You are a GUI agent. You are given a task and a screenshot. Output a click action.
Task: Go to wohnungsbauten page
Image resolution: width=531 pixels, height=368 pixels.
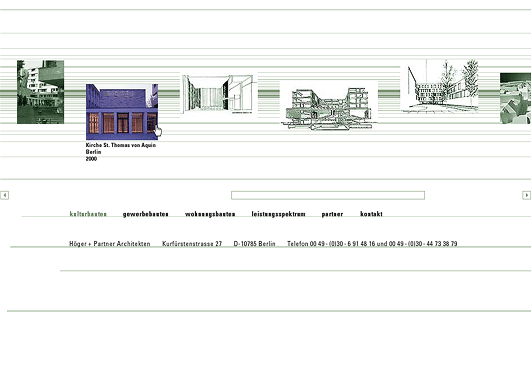point(210,214)
